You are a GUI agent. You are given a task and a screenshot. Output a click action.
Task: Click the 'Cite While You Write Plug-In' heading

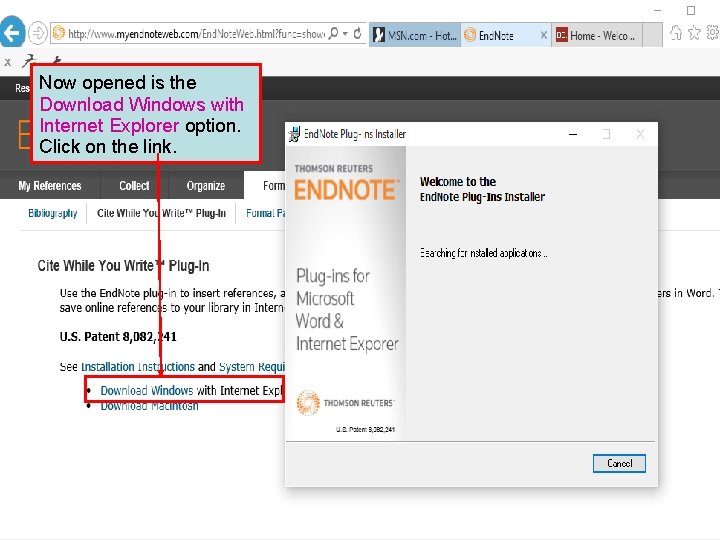click(x=123, y=265)
